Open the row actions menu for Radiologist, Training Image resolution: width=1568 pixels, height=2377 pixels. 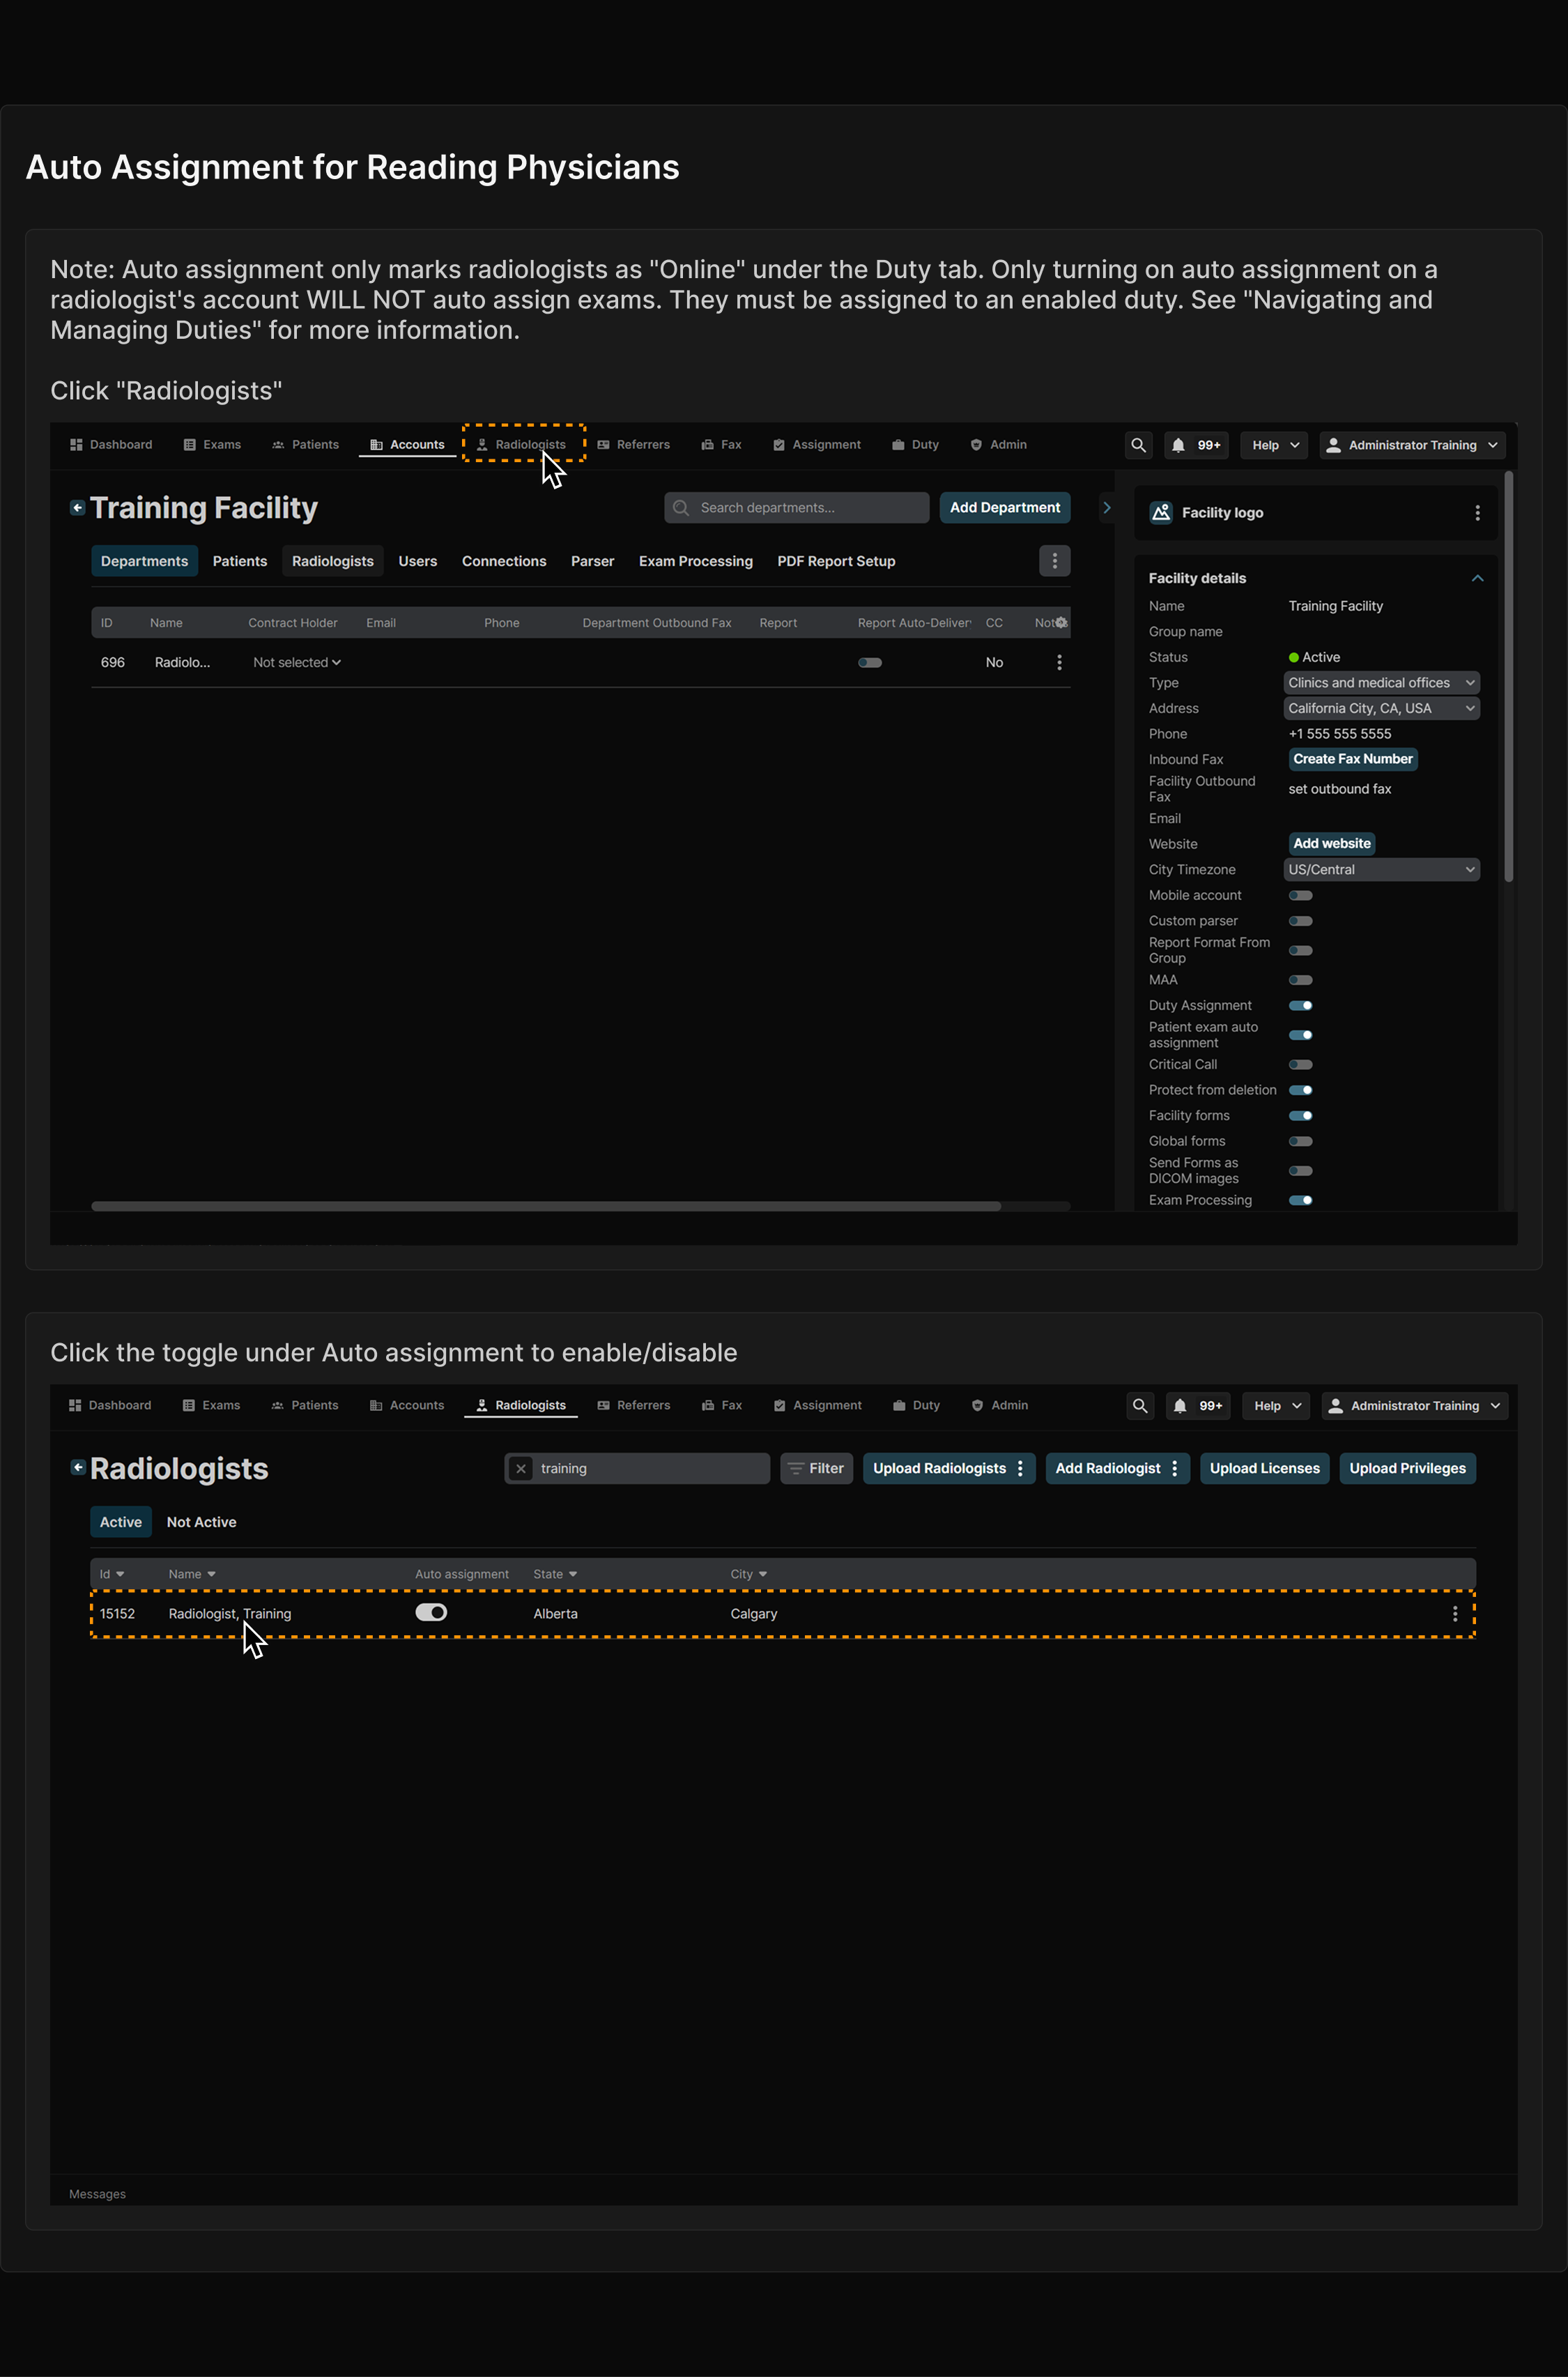pos(1455,1613)
